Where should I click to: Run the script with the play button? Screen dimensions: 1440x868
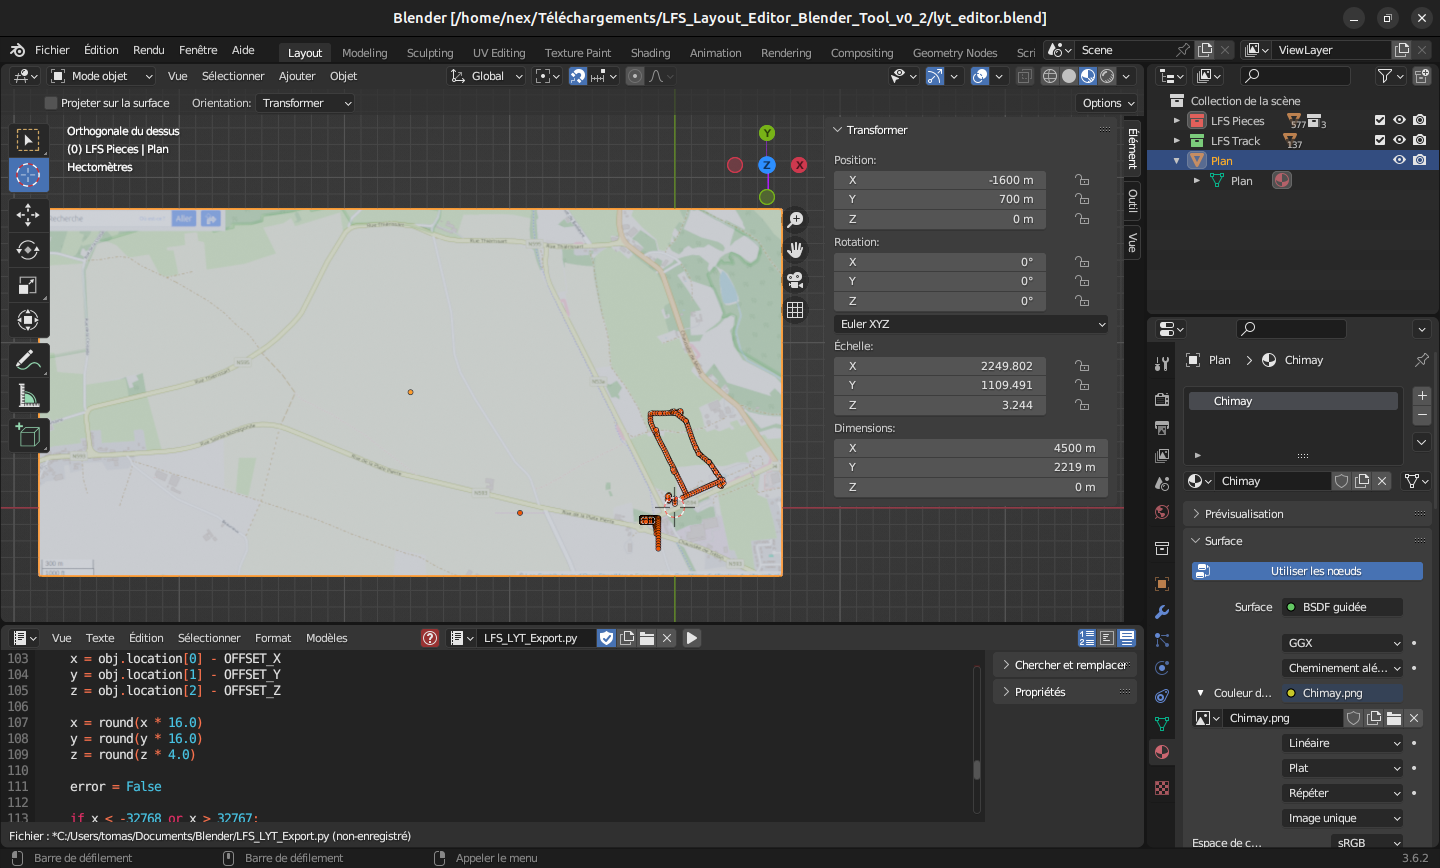[x=692, y=638]
